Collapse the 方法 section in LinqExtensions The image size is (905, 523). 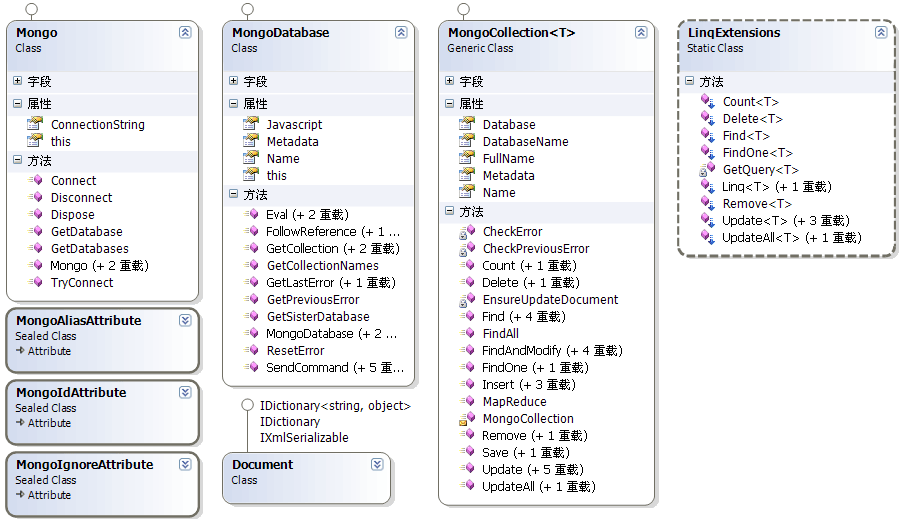coord(689,81)
